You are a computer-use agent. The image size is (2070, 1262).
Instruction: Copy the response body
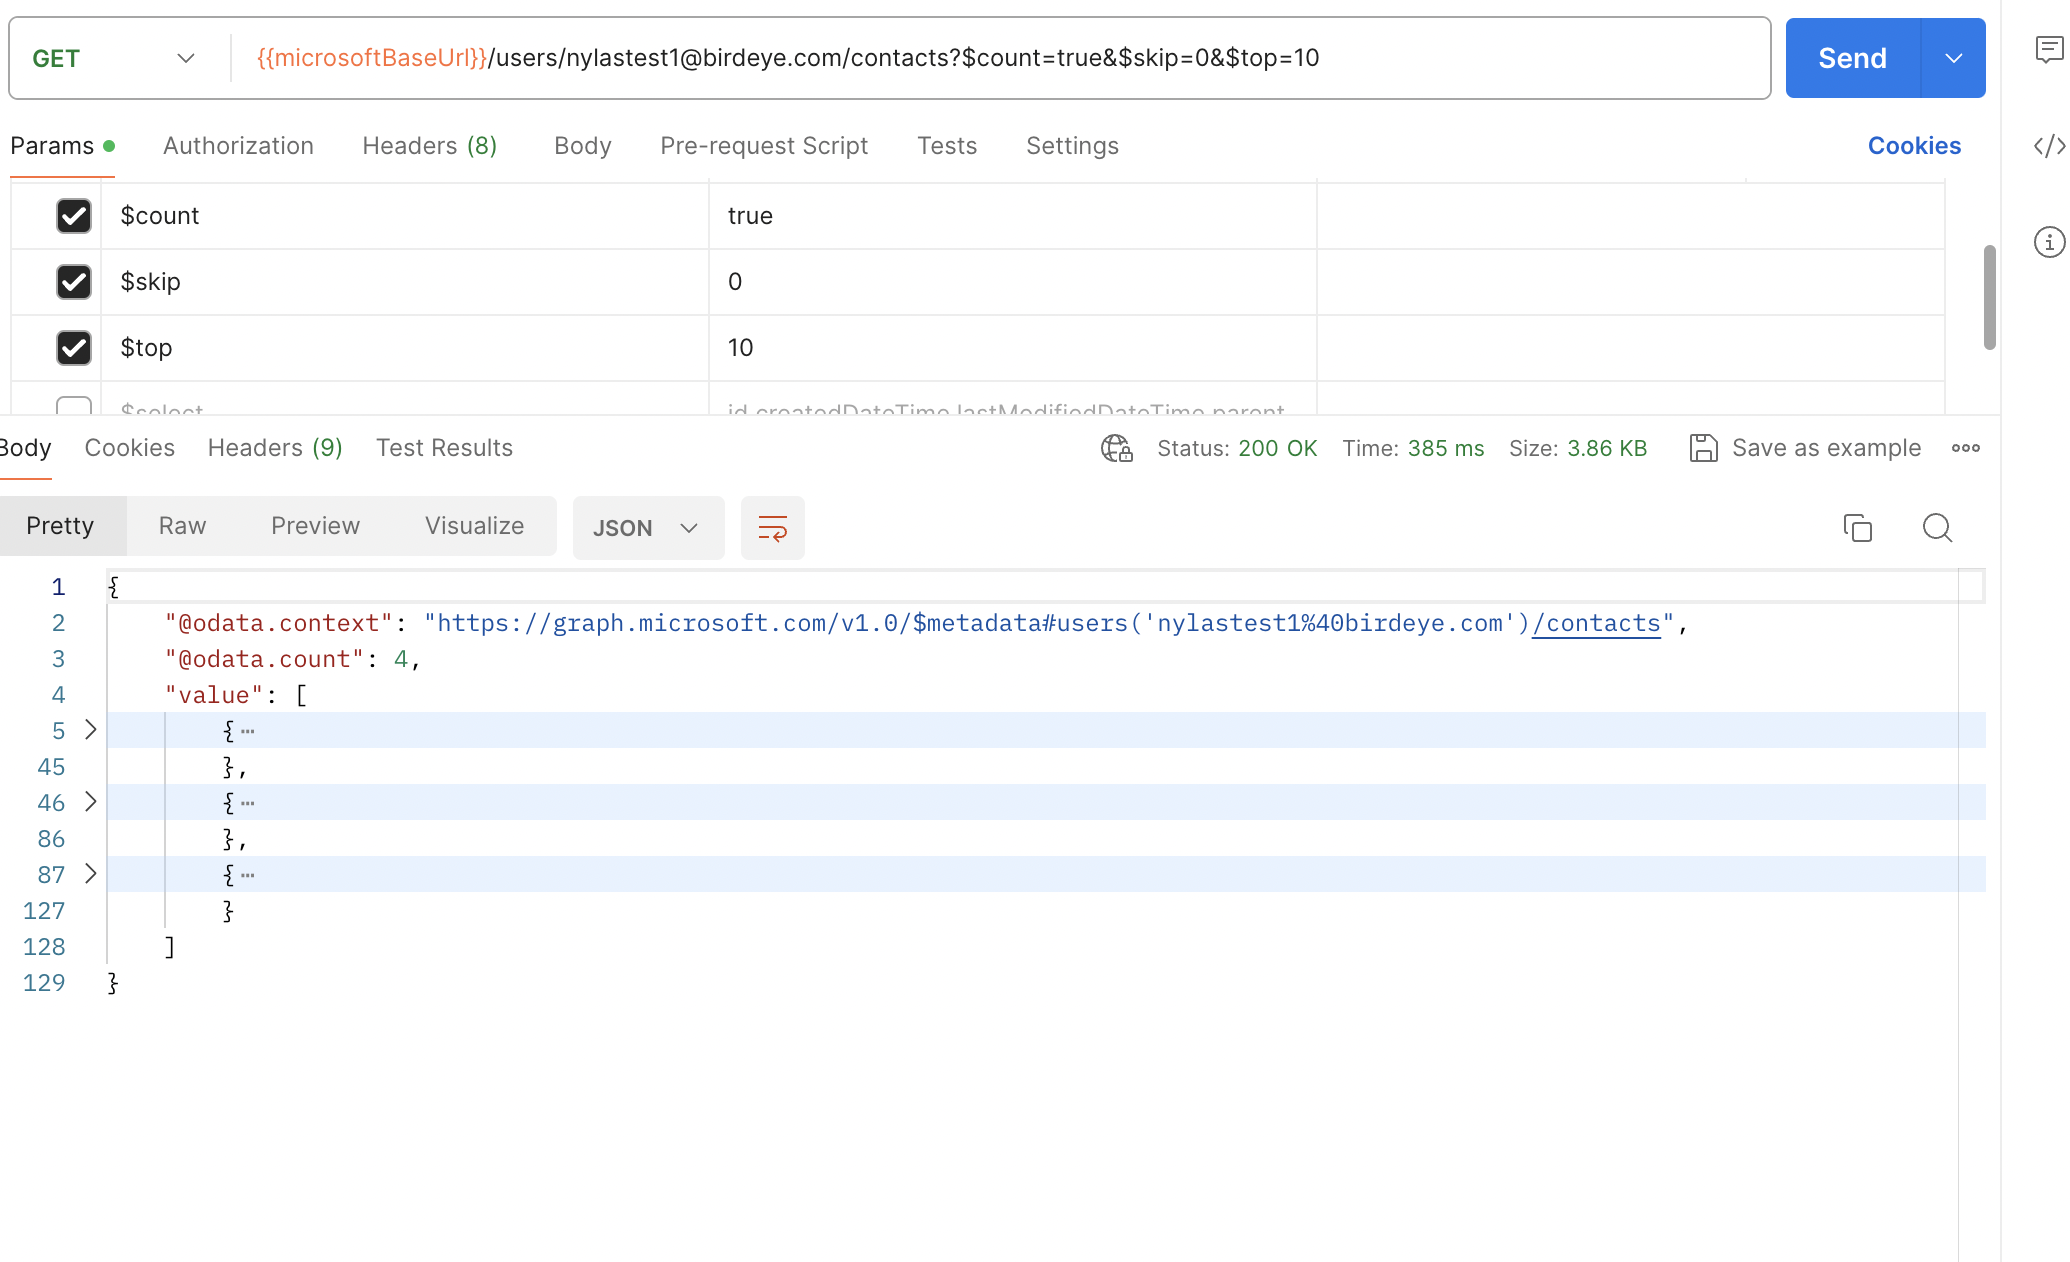click(1858, 527)
